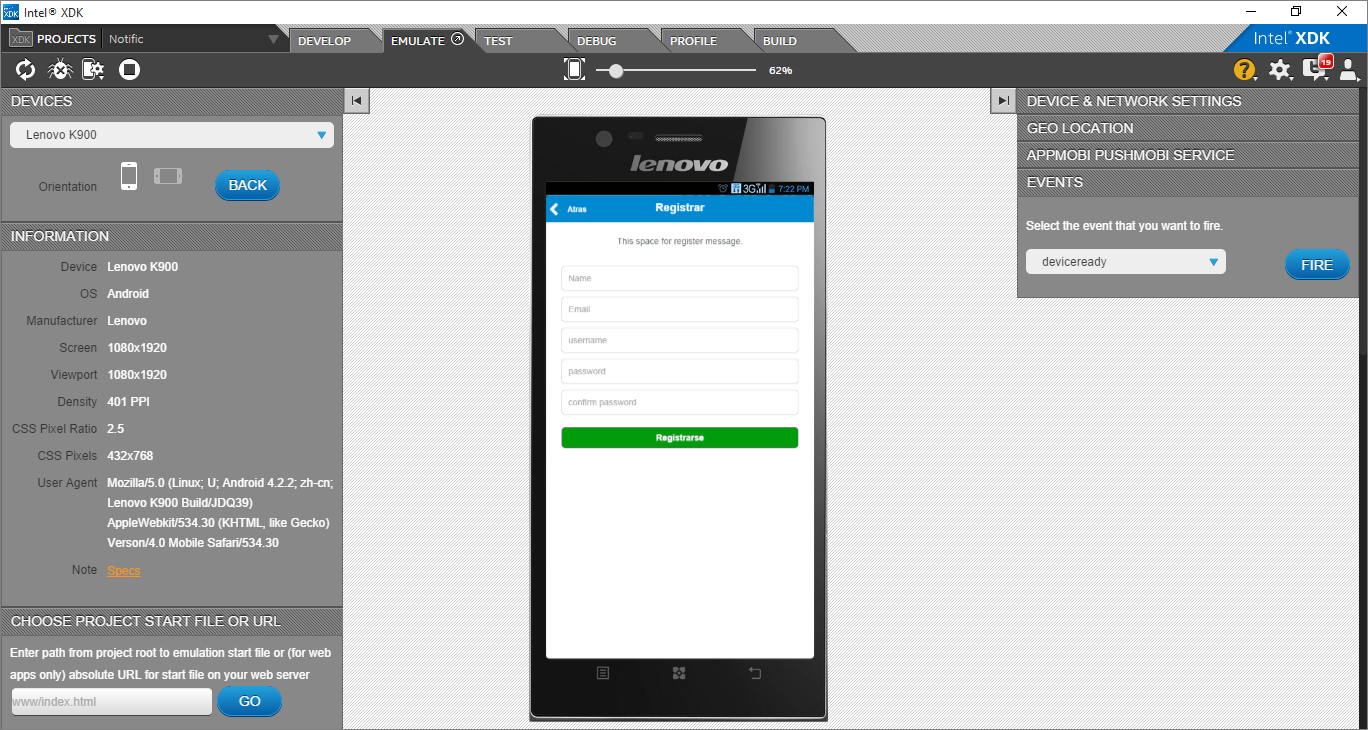
Task: Click in the Name field
Action: click(x=680, y=278)
